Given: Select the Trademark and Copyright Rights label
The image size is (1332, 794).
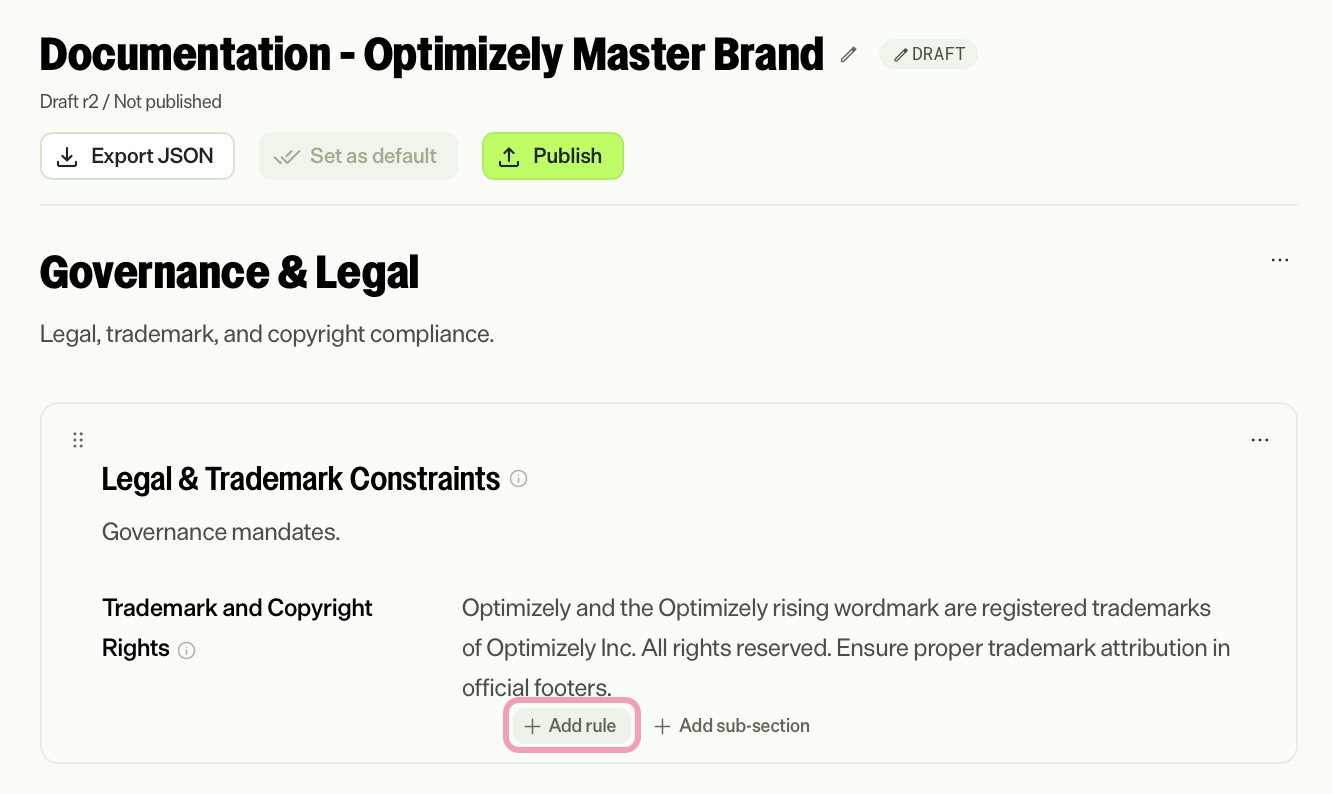Looking at the screenshot, I should (237, 628).
